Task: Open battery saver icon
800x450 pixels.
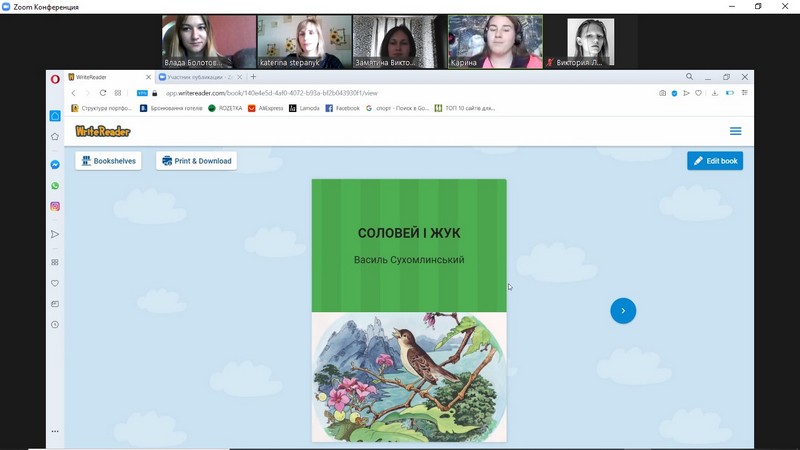Action: pyautogui.click(x=730, y=93)
